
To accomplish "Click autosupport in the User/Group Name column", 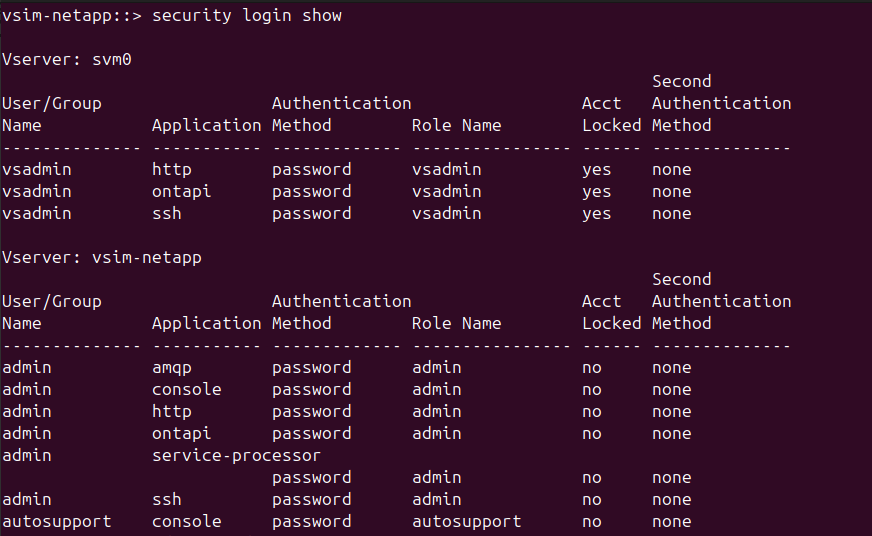I will [x=57, y=521].
